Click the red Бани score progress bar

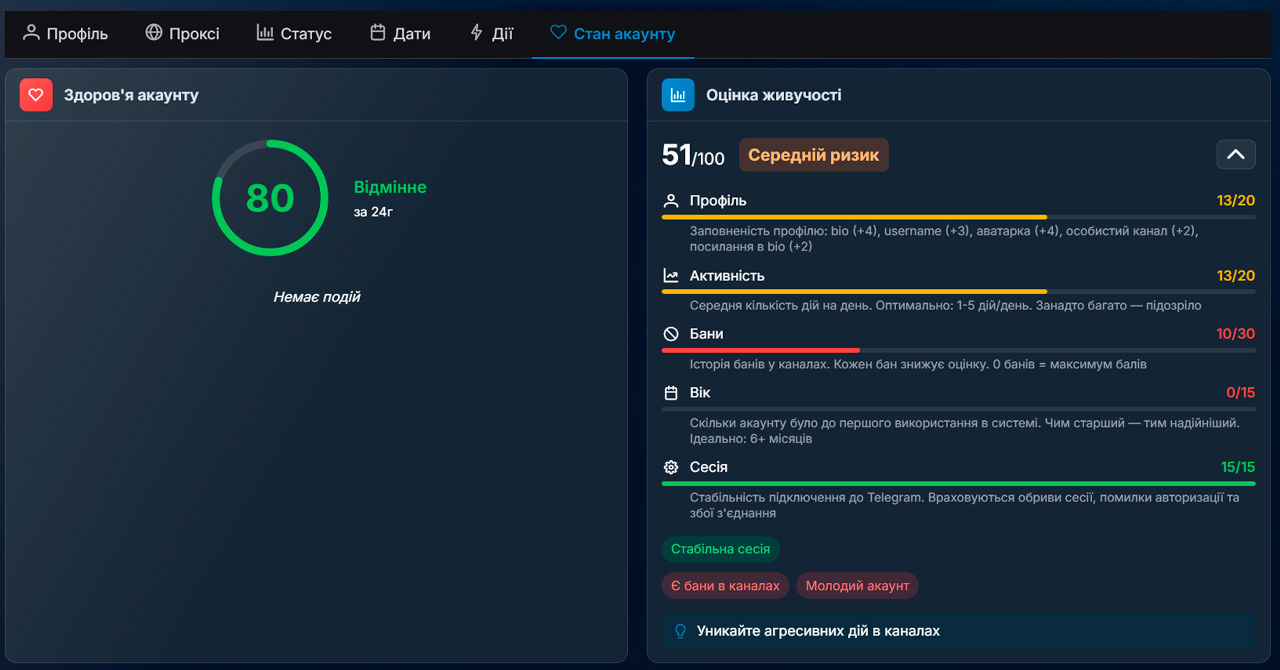[x=958, y=350]
